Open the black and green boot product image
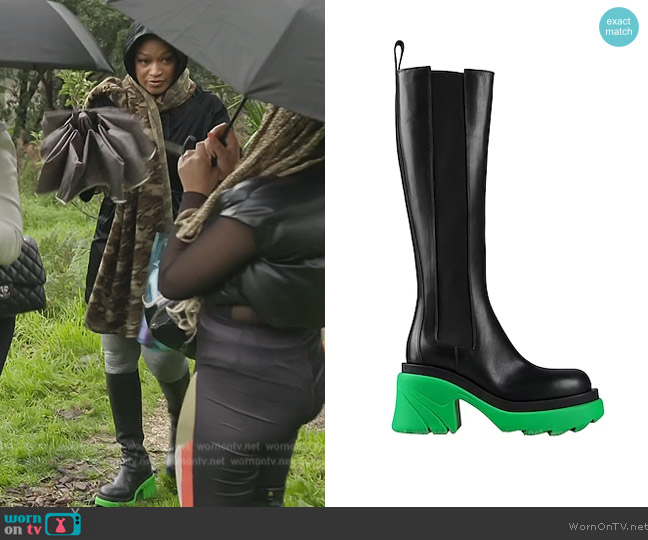This screenshot has height=540, width=648. pos(498,238)
